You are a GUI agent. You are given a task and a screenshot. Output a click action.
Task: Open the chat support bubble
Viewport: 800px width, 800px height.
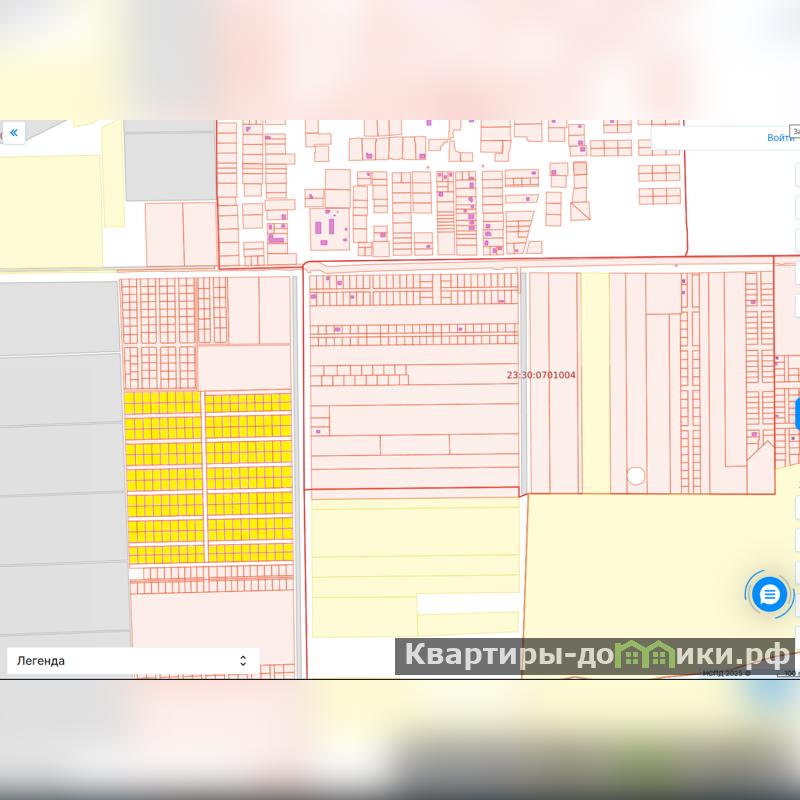(x=769, y=595)
